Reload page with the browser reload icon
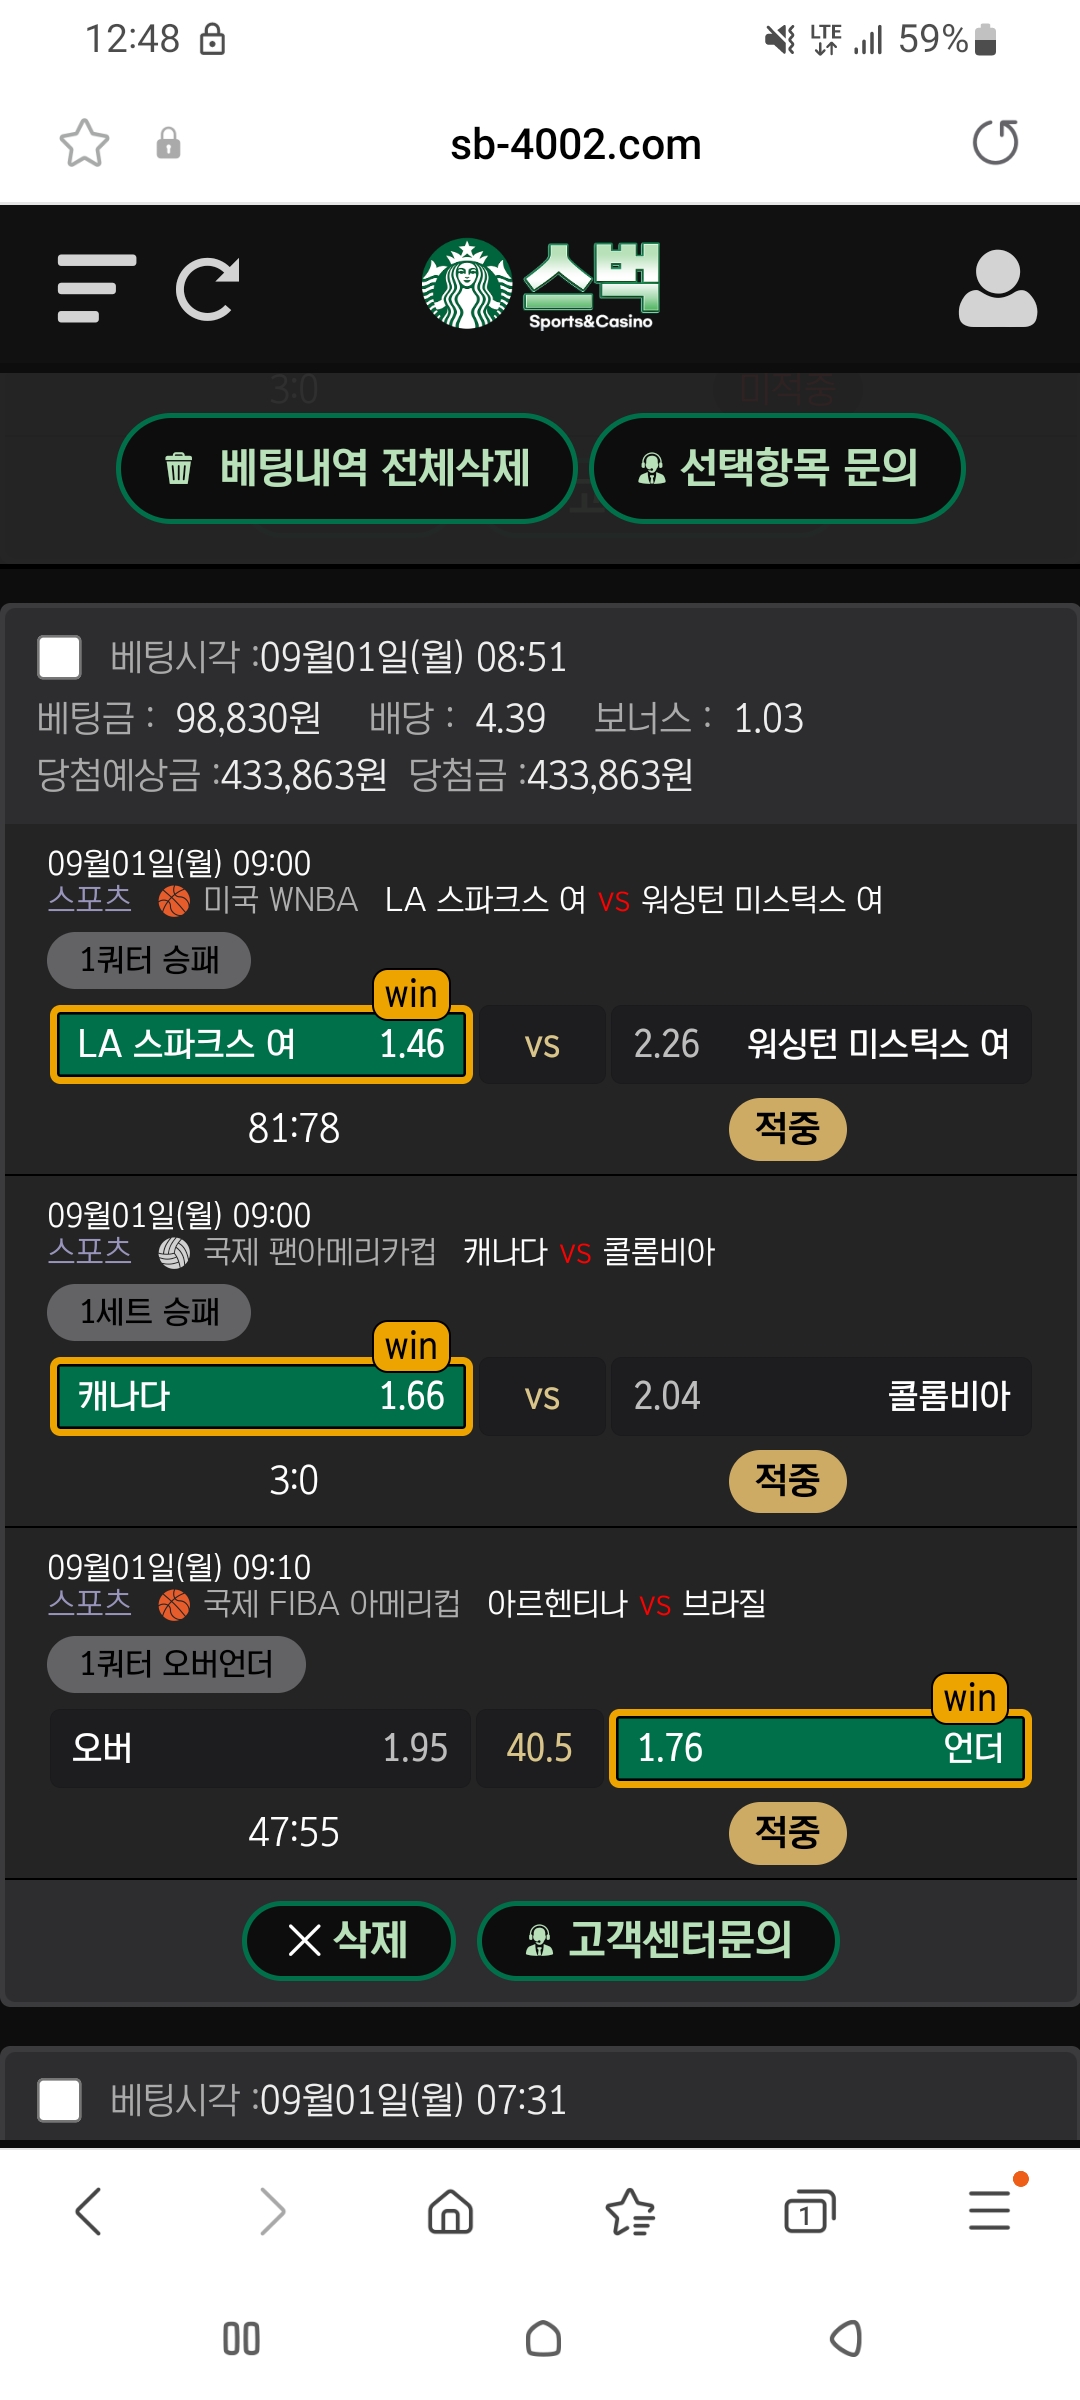The height and width of the screenshot is (2400, 1080). tap(995, 143)
